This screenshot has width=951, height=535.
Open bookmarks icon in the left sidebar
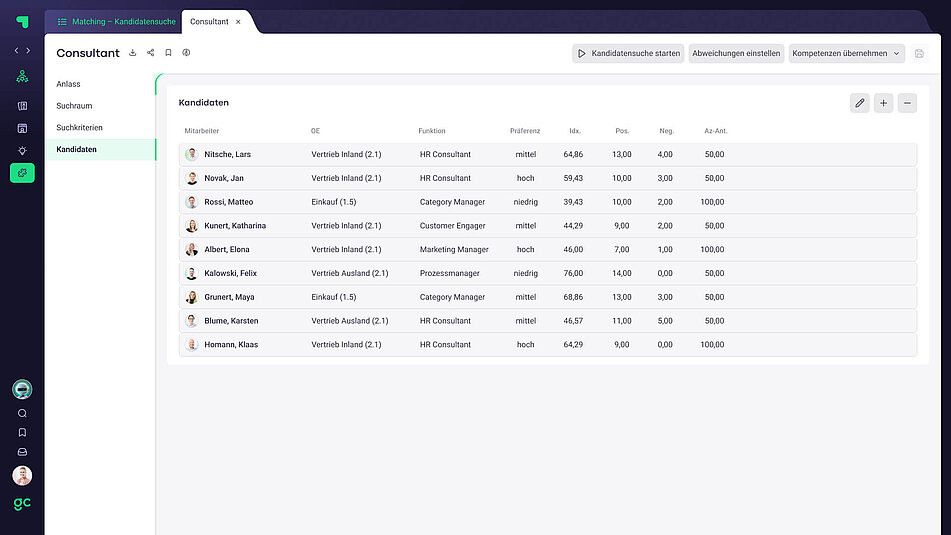click(x=22, y=432)
